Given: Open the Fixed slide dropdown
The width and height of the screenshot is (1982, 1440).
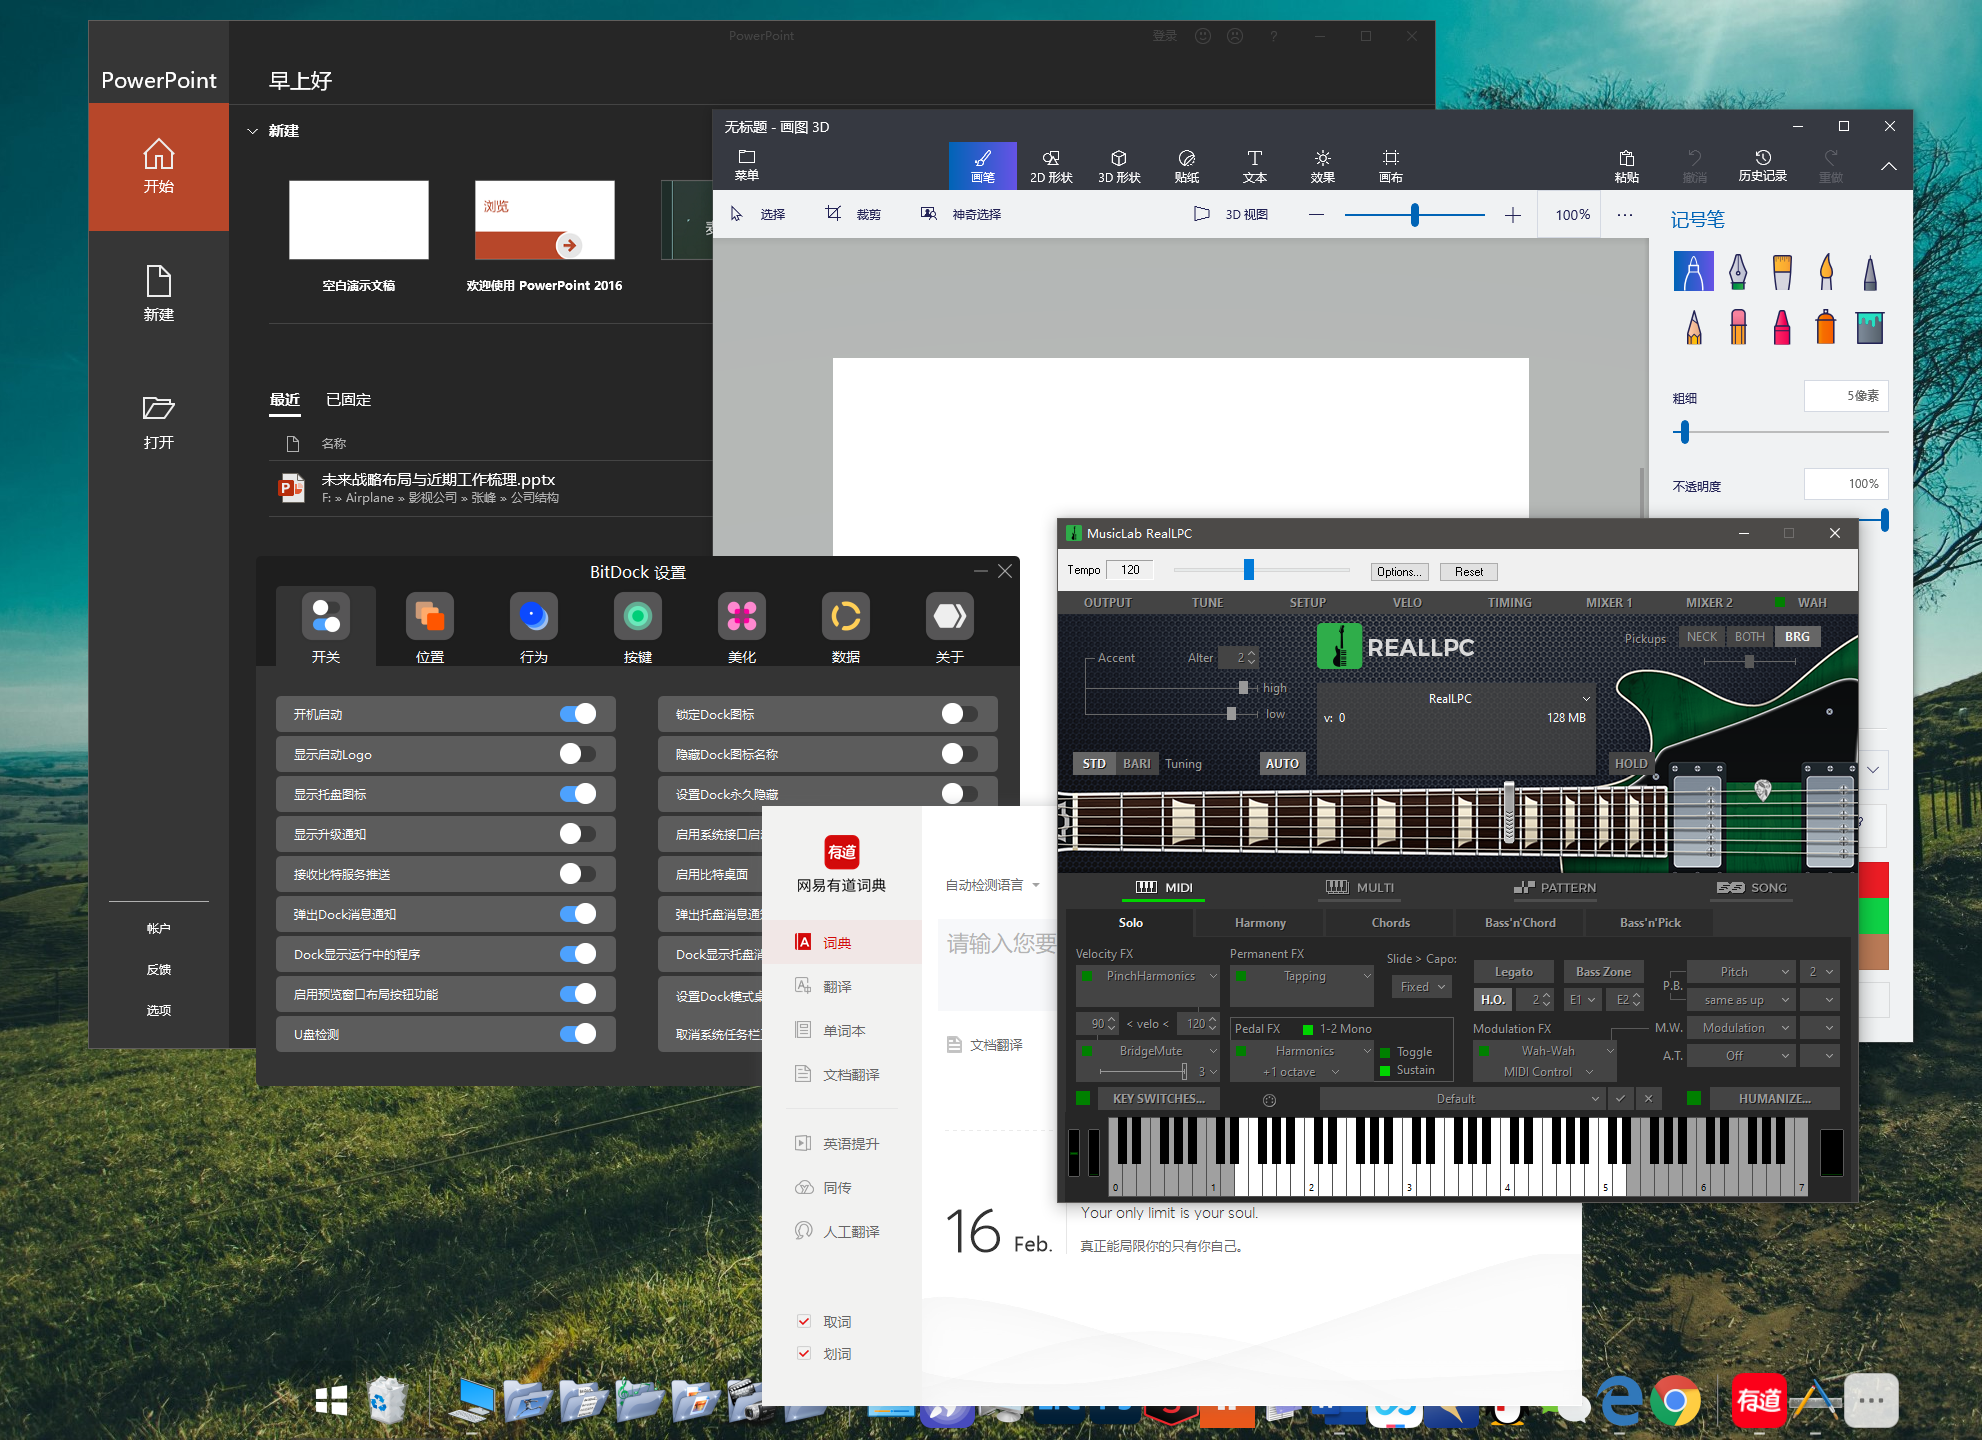Looking at the screenshot, I should point(1421,986).
